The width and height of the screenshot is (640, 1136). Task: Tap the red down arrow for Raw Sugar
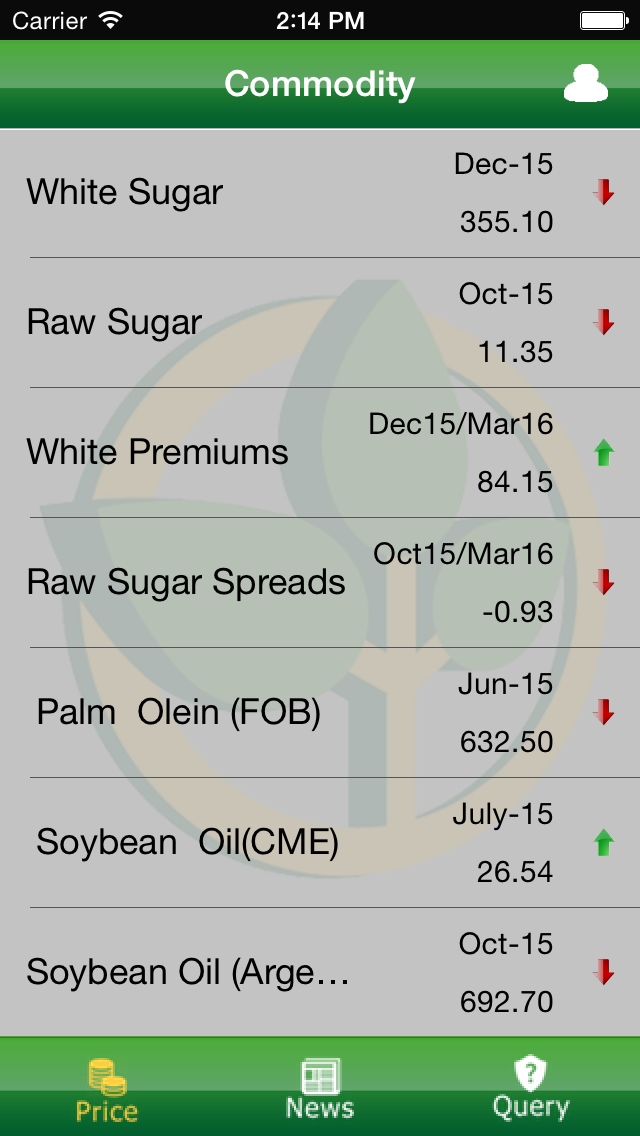pos(603,322)
